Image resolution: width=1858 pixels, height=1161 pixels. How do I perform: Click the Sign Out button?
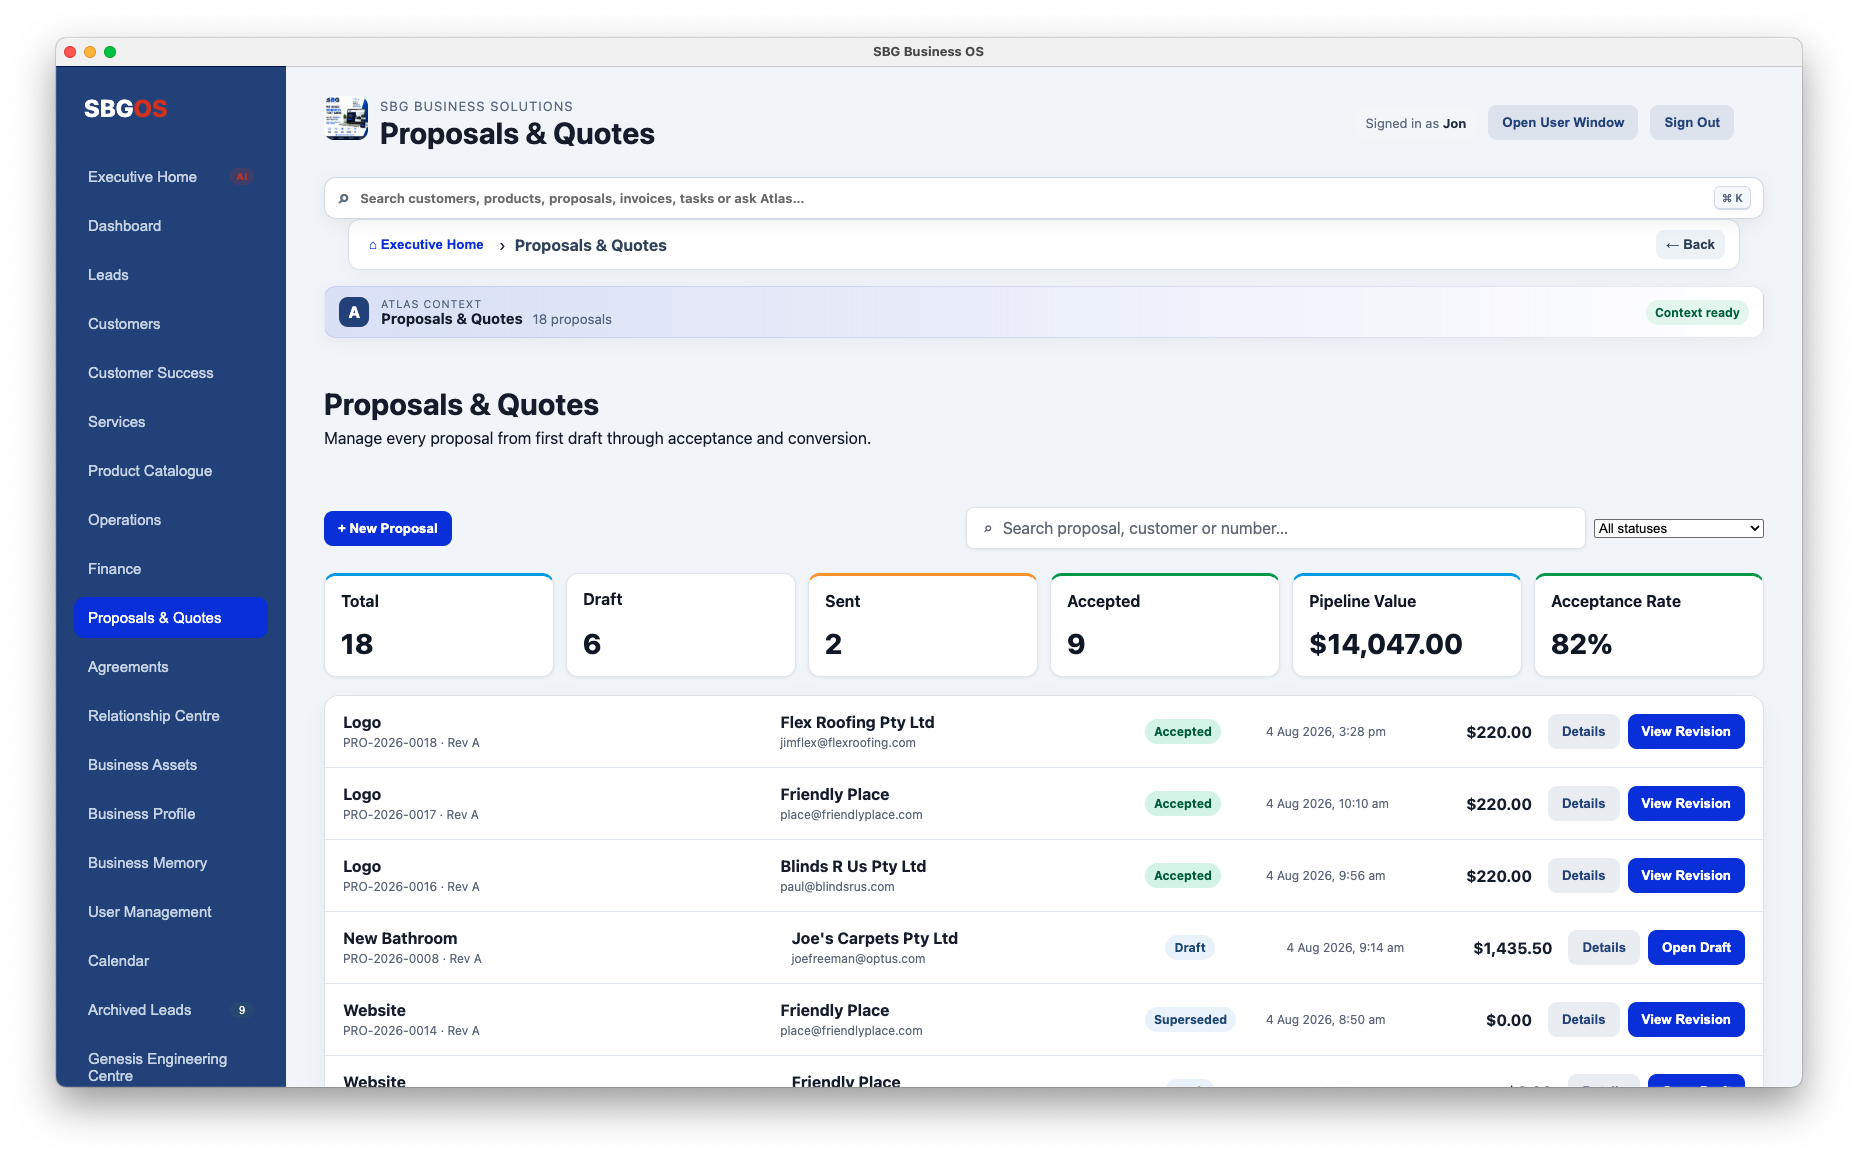point(1692,122)
